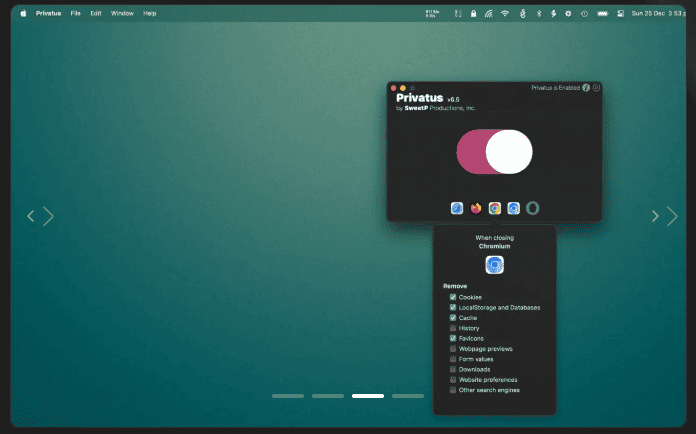
Task: Go to previous slide with small left chevron
Action: coord(31,216)
